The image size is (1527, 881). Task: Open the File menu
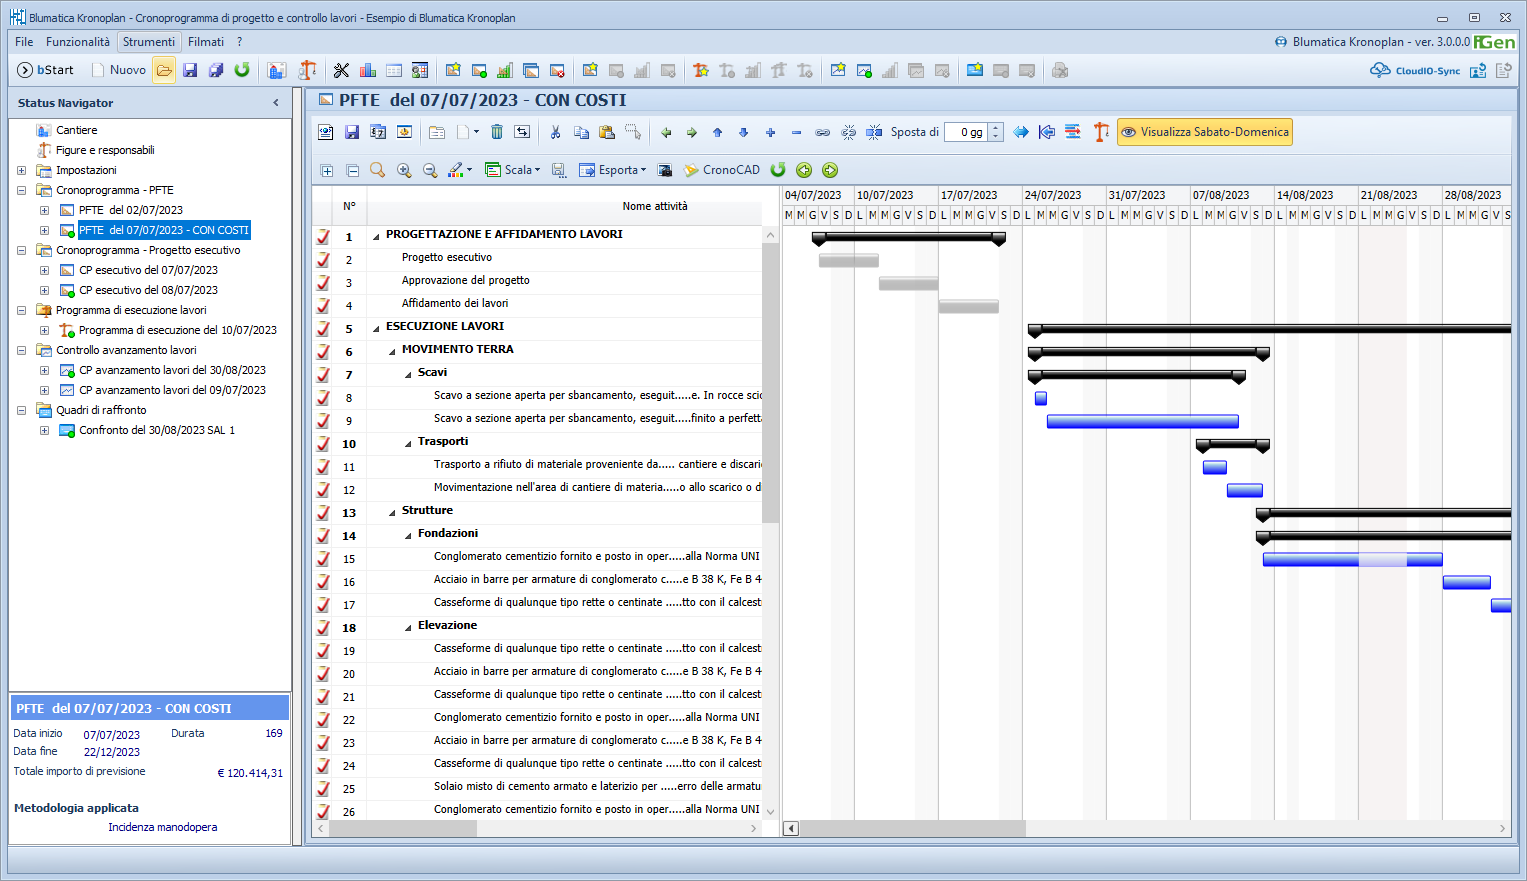pos(24,42)
